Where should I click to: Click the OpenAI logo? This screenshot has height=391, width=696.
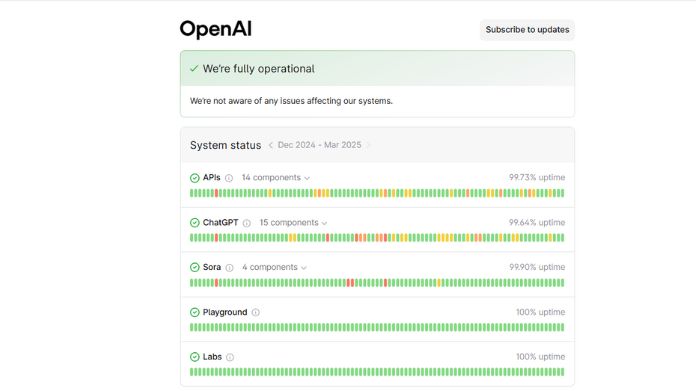tap(216, 29)
